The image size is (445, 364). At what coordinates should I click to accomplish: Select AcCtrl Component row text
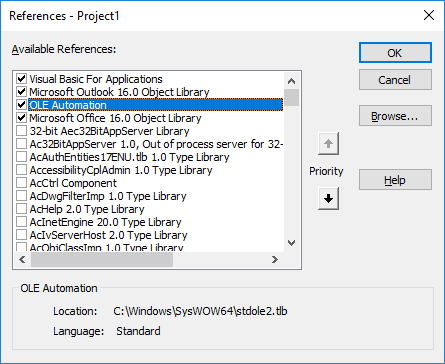[73, 183]
